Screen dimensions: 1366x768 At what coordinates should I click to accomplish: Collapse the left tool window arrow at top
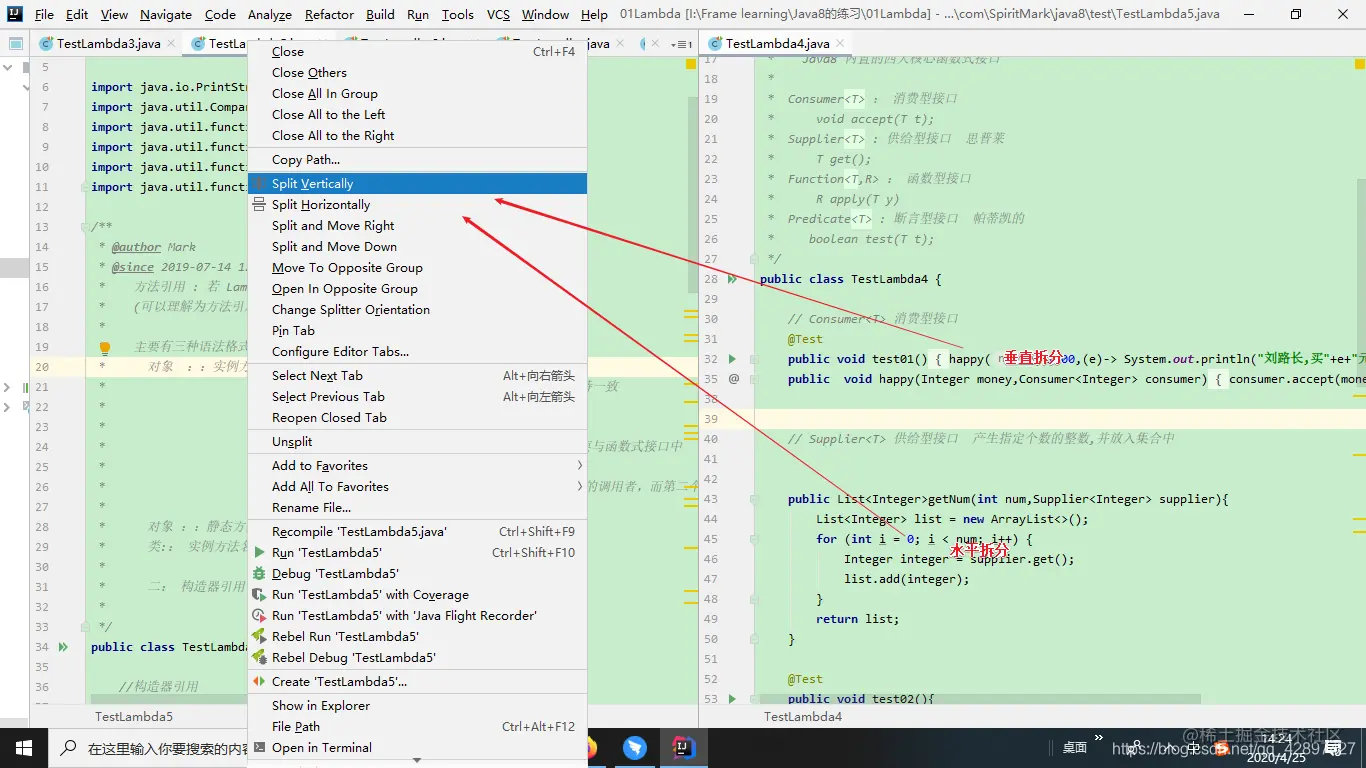coord(8,68)
